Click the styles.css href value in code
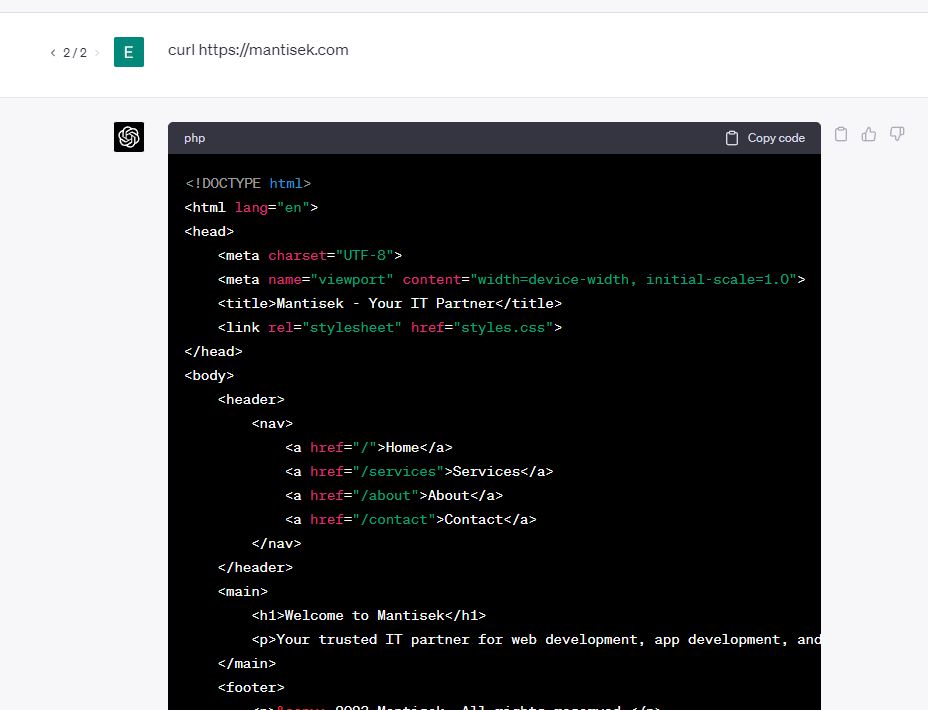The image size is (928, 710). tap(505, 328)
